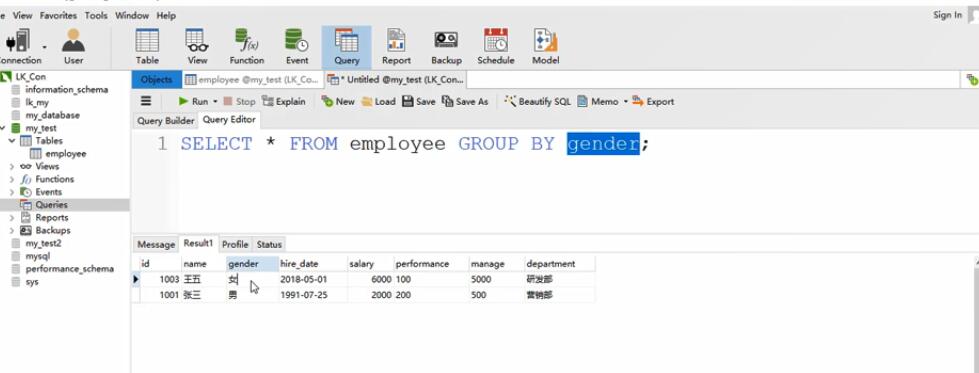Open the View objects toolbar icon
The width and height of the screenshot is (979, 373).
click(197, 47)
